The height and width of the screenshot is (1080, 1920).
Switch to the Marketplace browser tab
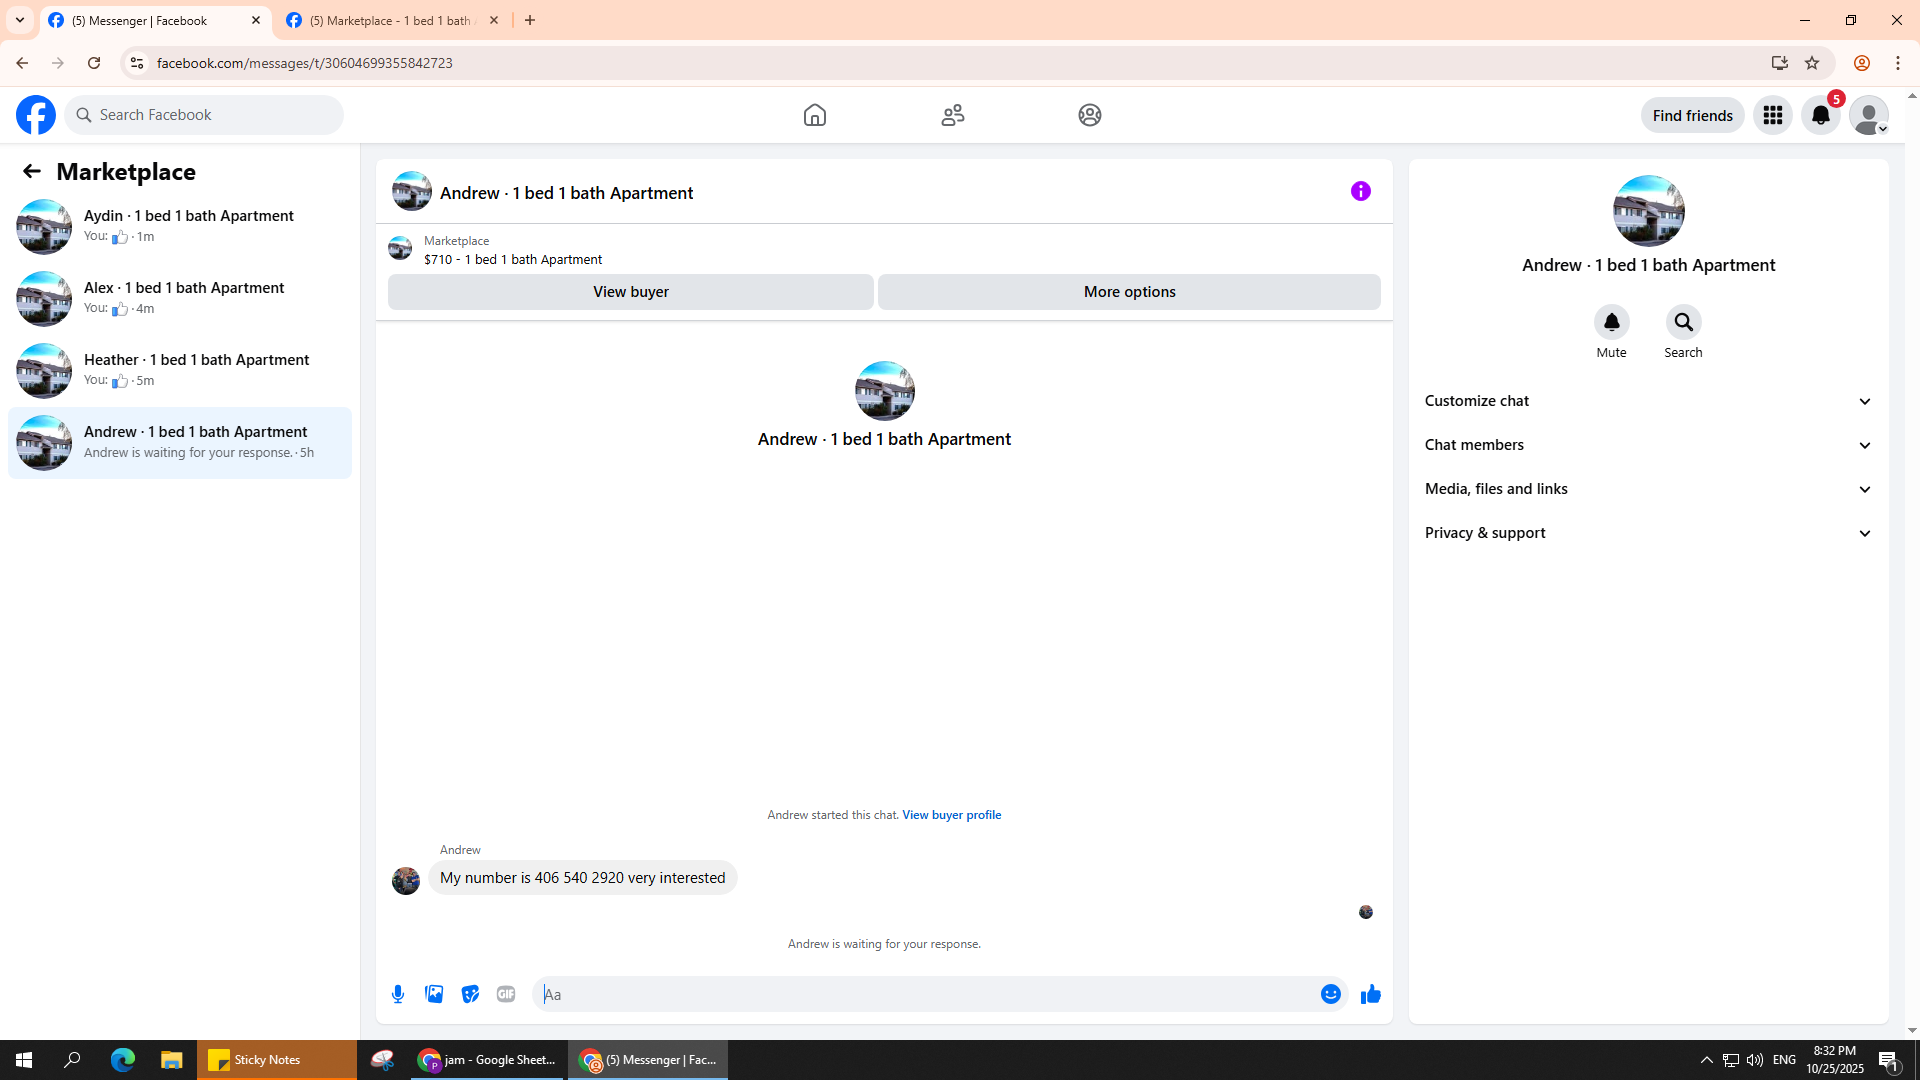390,20
